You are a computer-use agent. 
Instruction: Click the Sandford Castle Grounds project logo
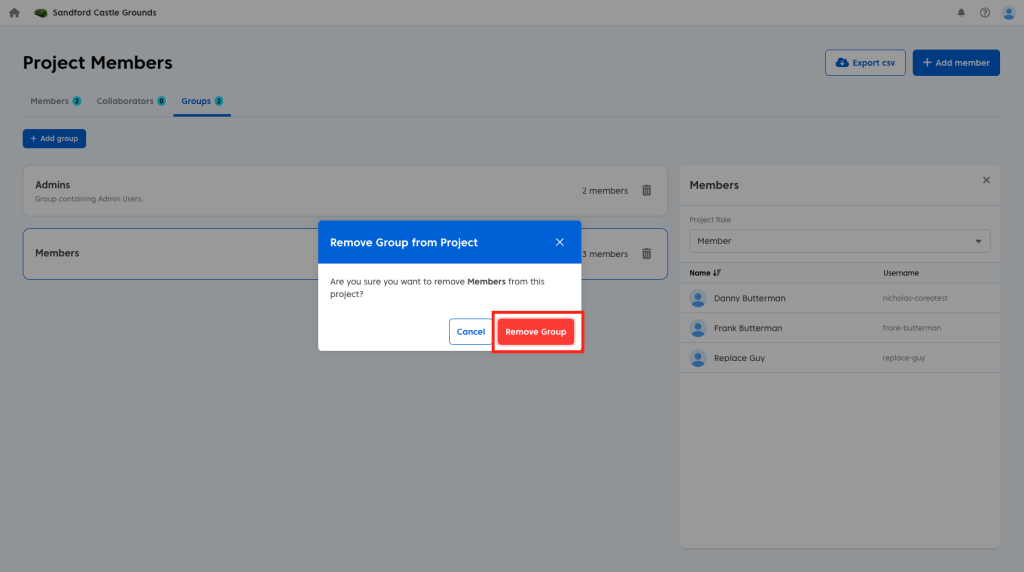41,13
